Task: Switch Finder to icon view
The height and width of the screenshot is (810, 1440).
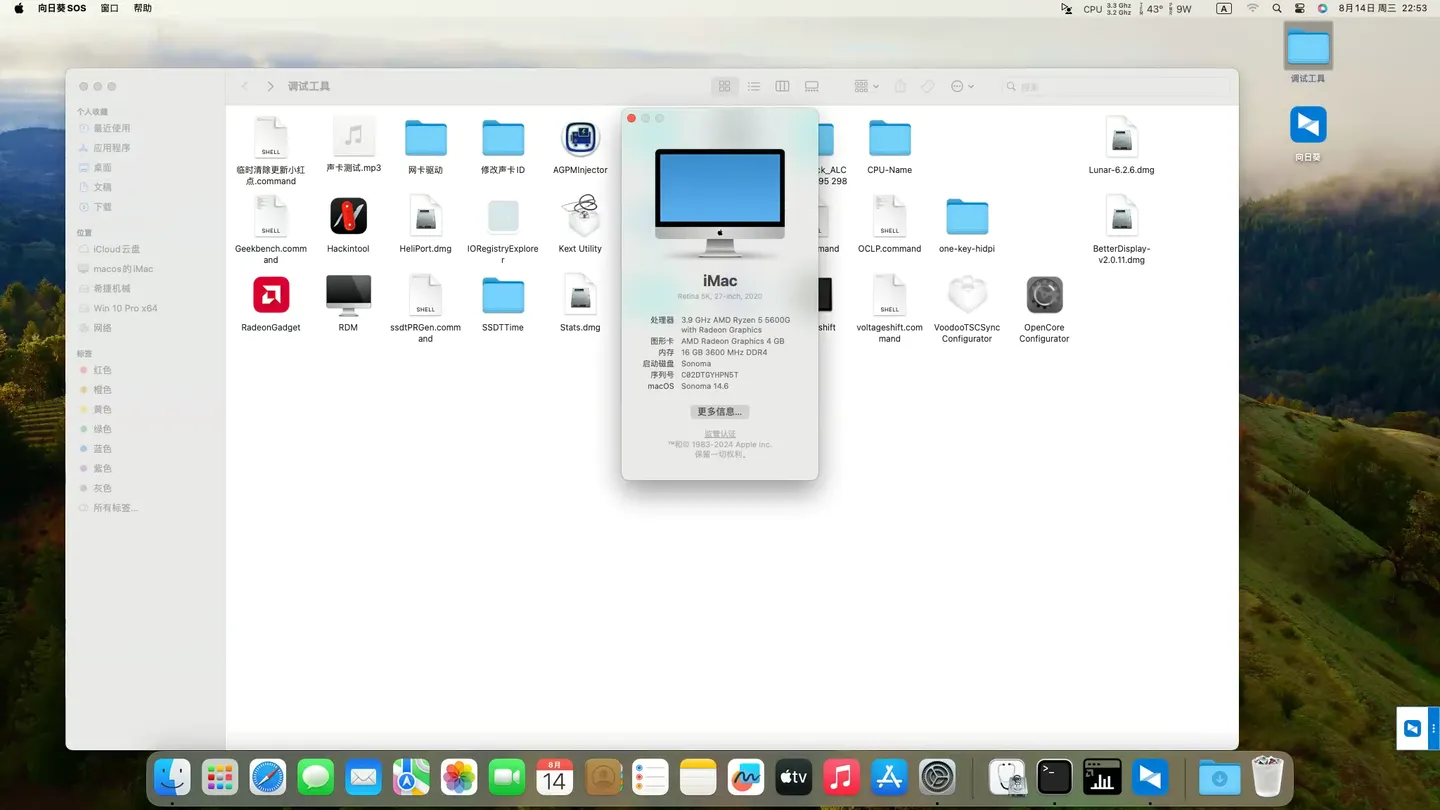Action: pos(725,87)
